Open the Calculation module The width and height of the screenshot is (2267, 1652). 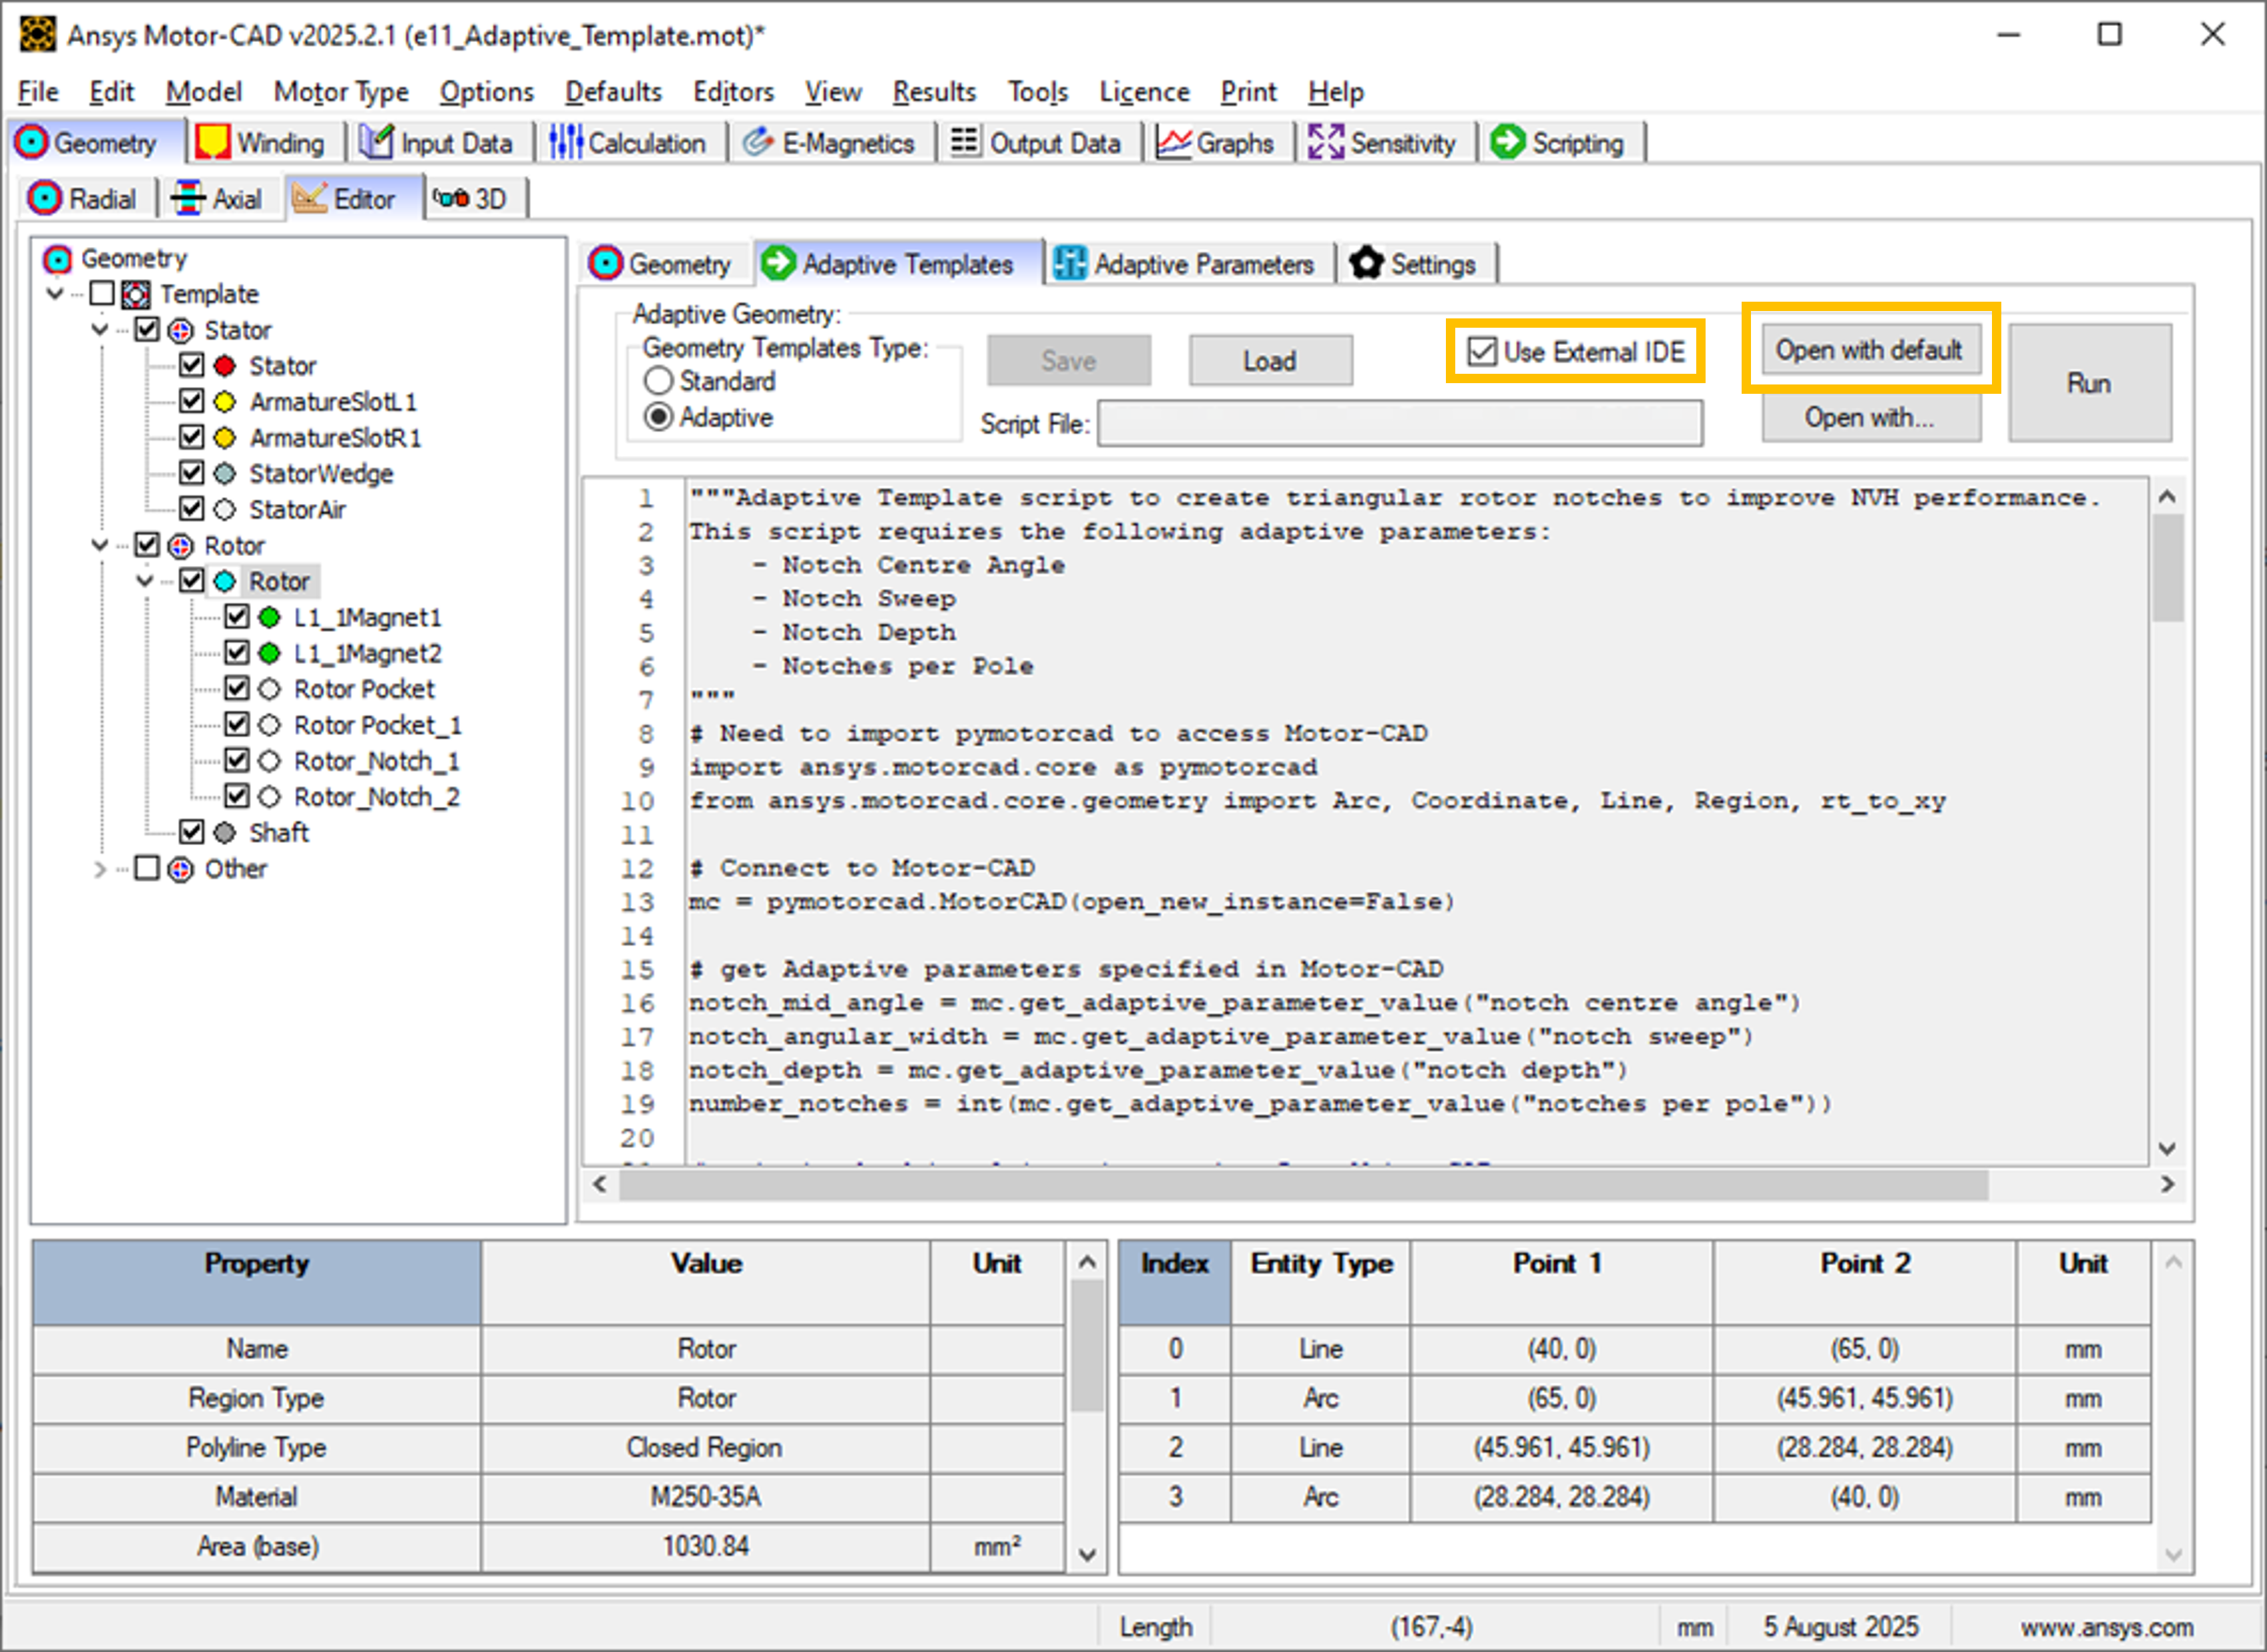pos(631,142)
